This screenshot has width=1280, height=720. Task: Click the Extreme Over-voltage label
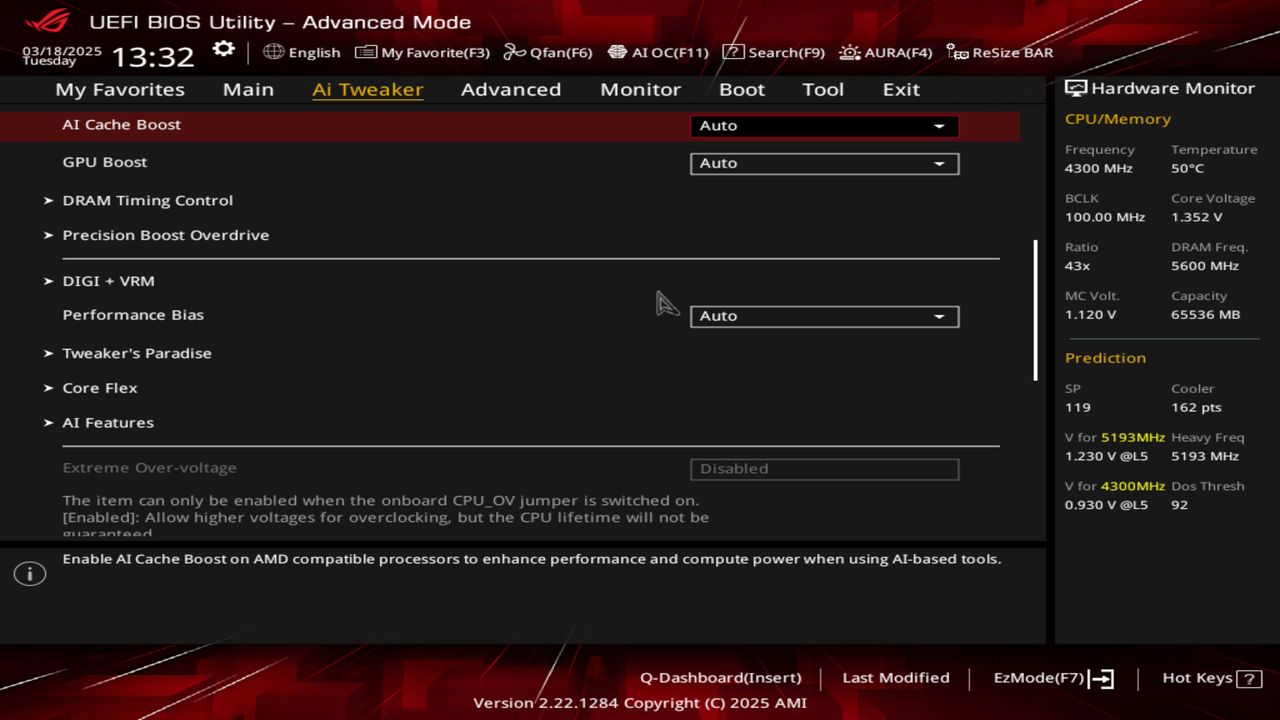click(x=150, y=468)
